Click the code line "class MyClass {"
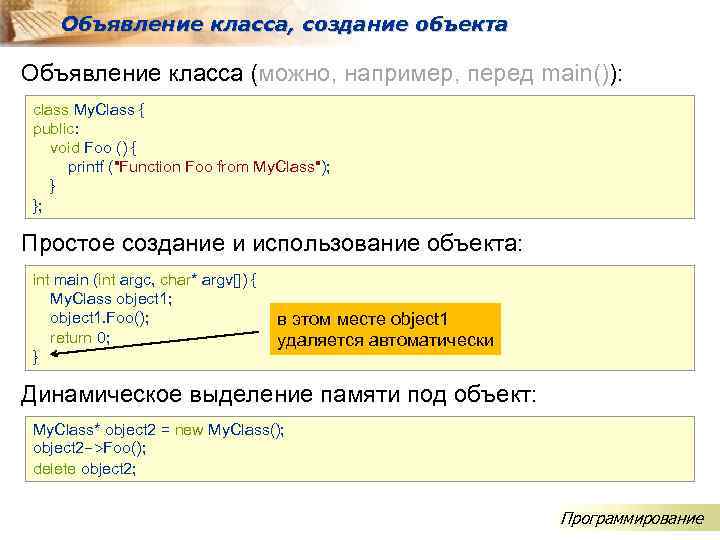This screenshot has width=720, height=540. point(89,110)
